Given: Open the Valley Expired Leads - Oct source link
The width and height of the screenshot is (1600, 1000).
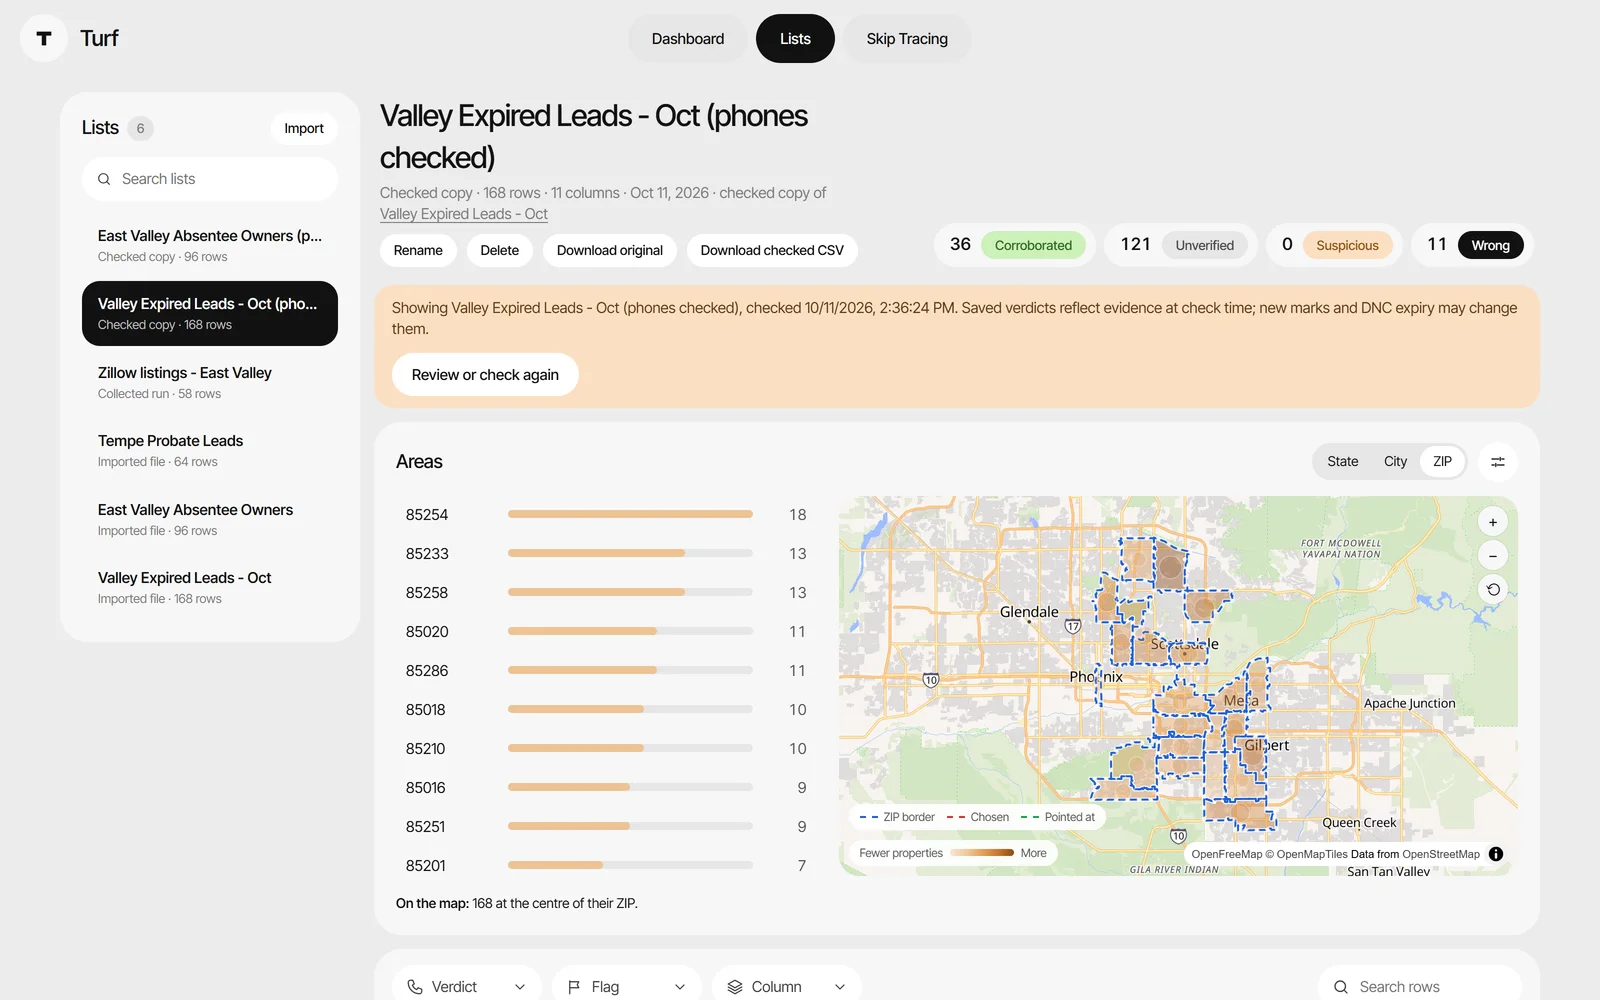Looking at the screenshot, I should coord(464,214).
